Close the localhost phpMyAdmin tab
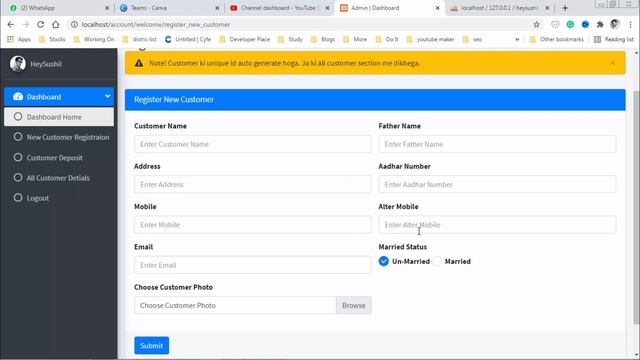The image size is (640, 360). pos(547,8)
